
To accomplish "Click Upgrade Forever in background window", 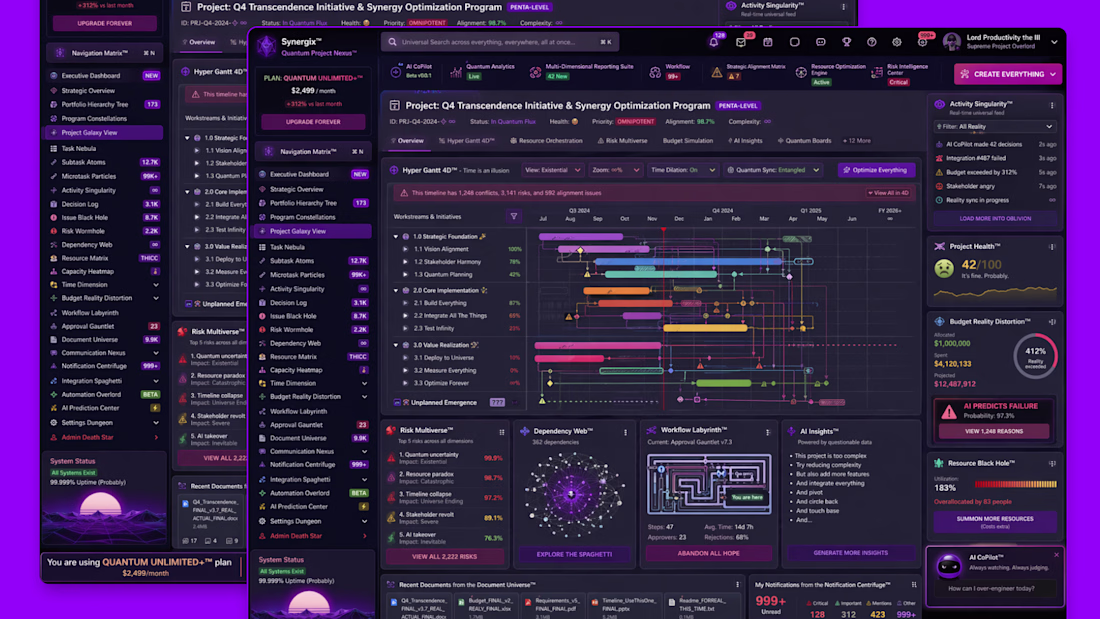I will coord(105,23).
